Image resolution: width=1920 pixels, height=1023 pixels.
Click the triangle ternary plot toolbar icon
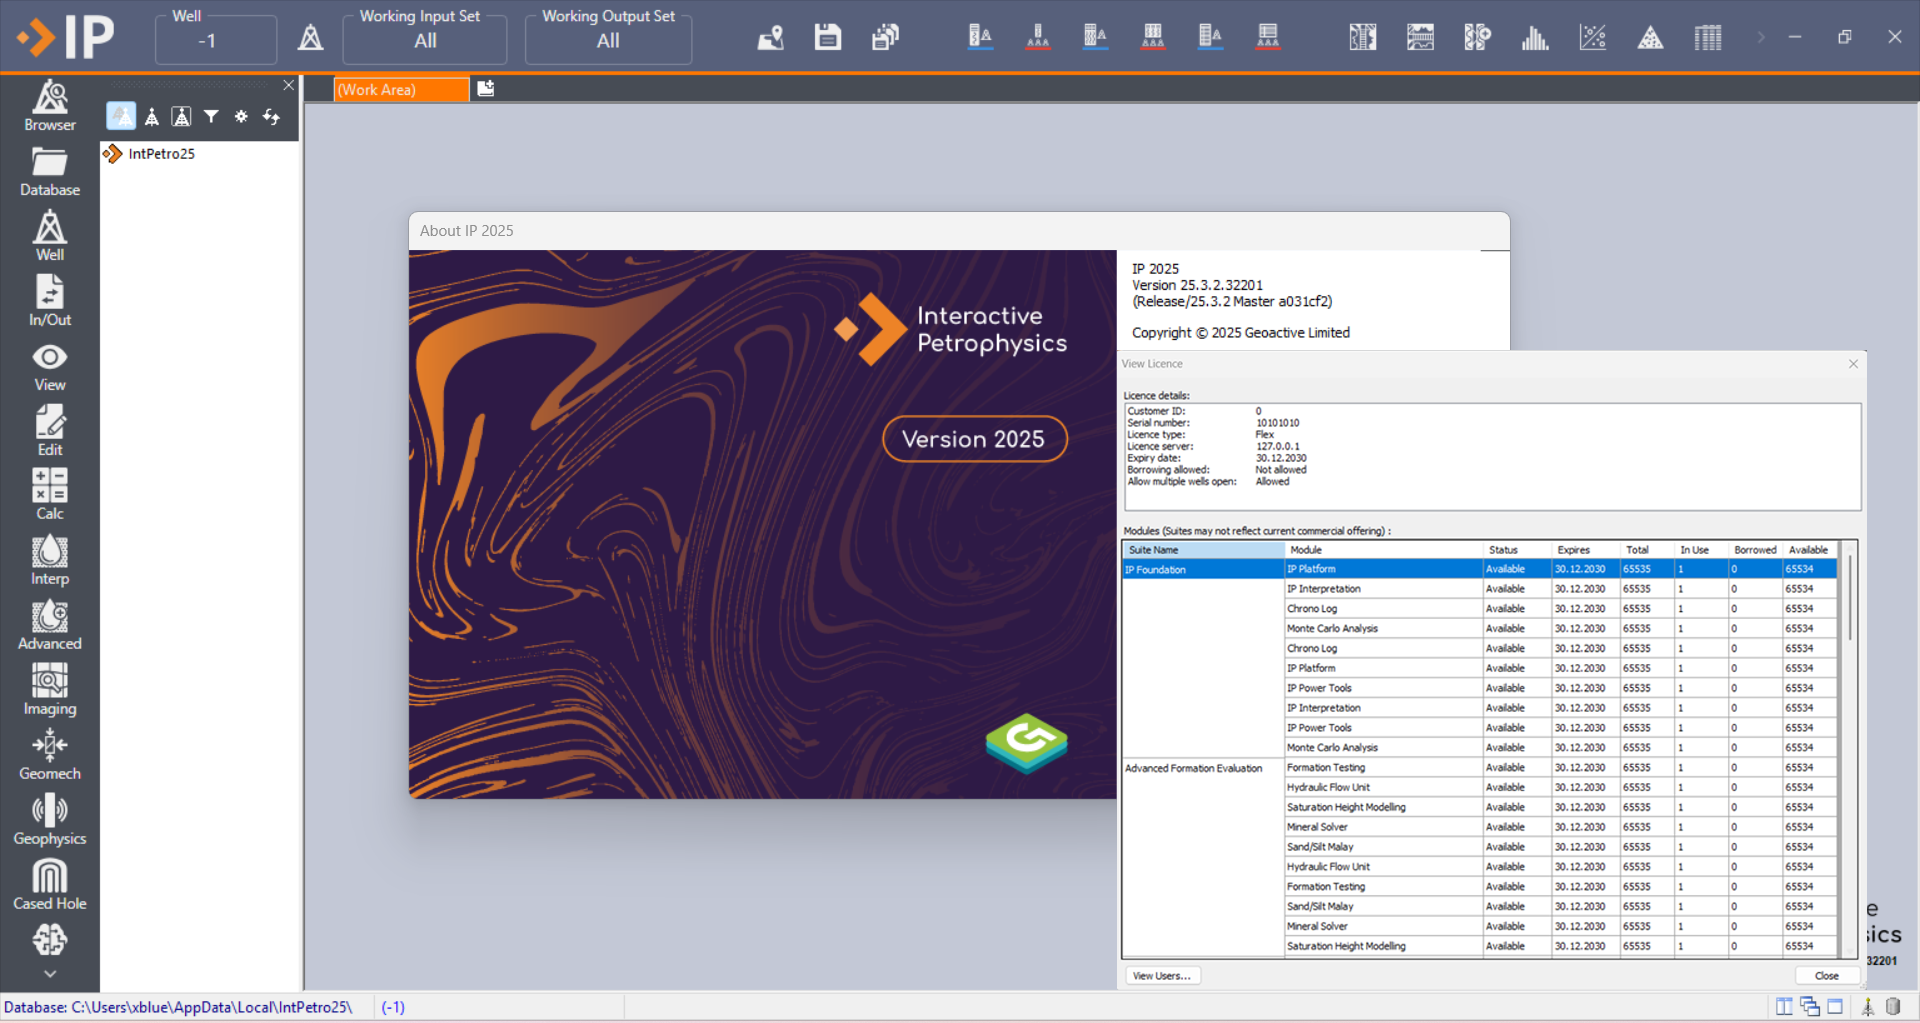tap(1650, 38)
